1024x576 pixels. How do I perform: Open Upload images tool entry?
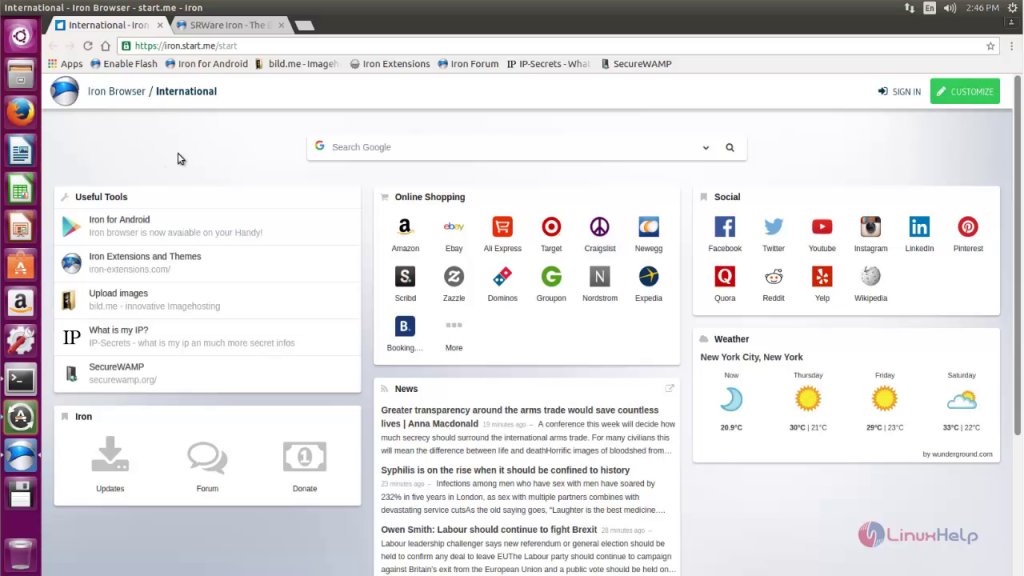pos(208,300)
